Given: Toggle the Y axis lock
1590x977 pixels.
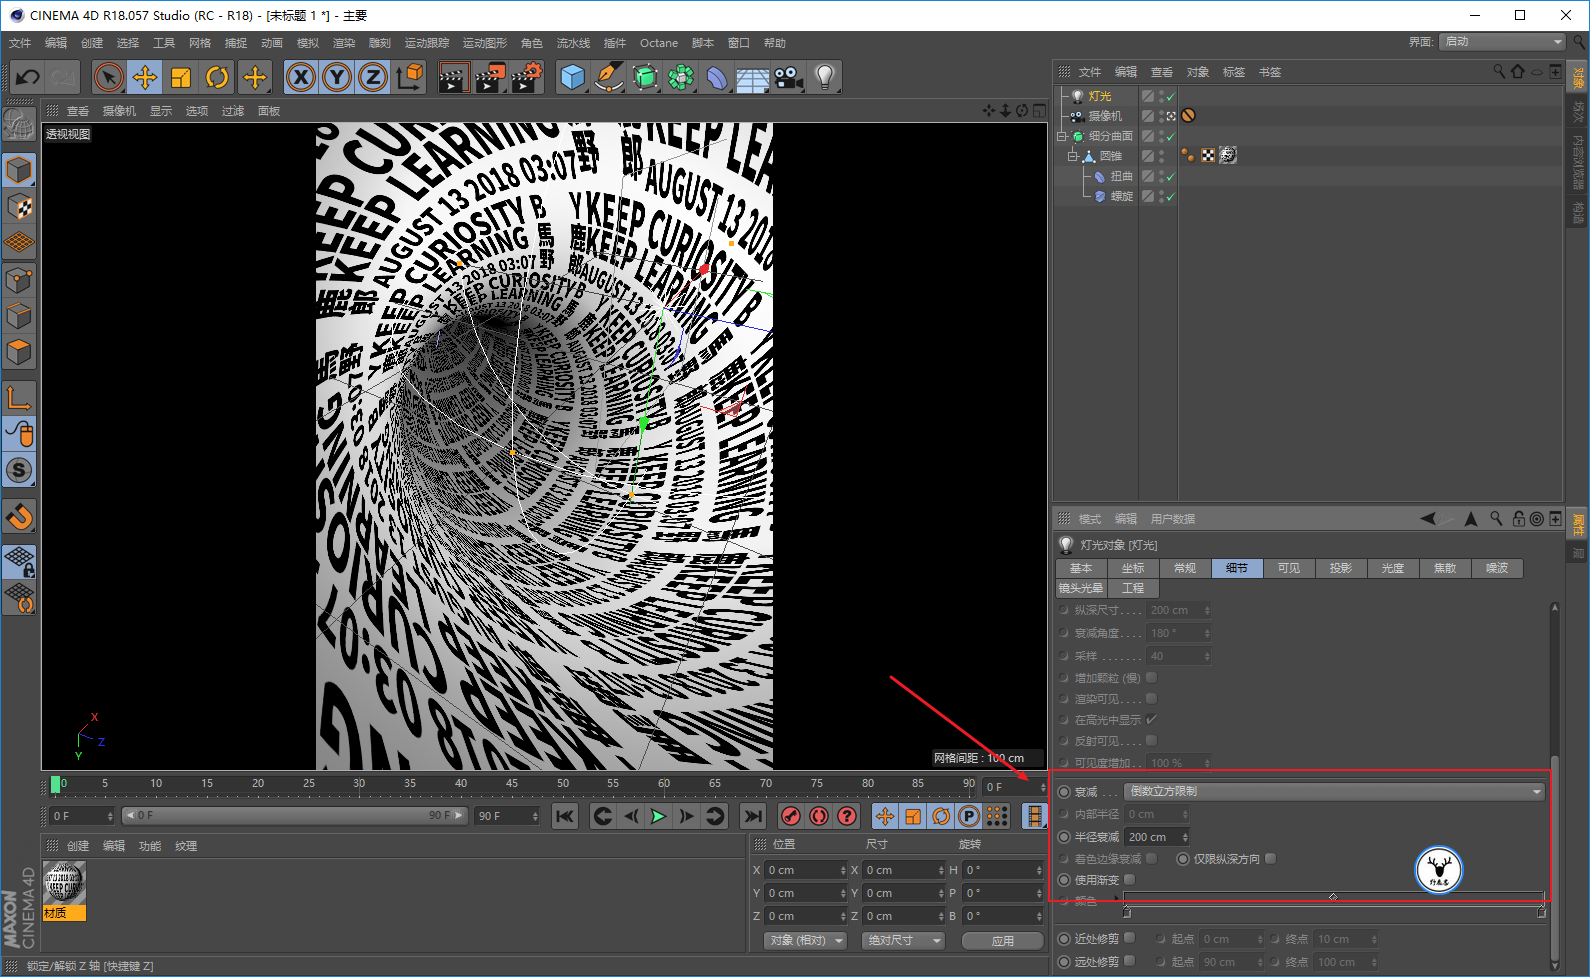Looking at the screenshot, I should point(337,77).
